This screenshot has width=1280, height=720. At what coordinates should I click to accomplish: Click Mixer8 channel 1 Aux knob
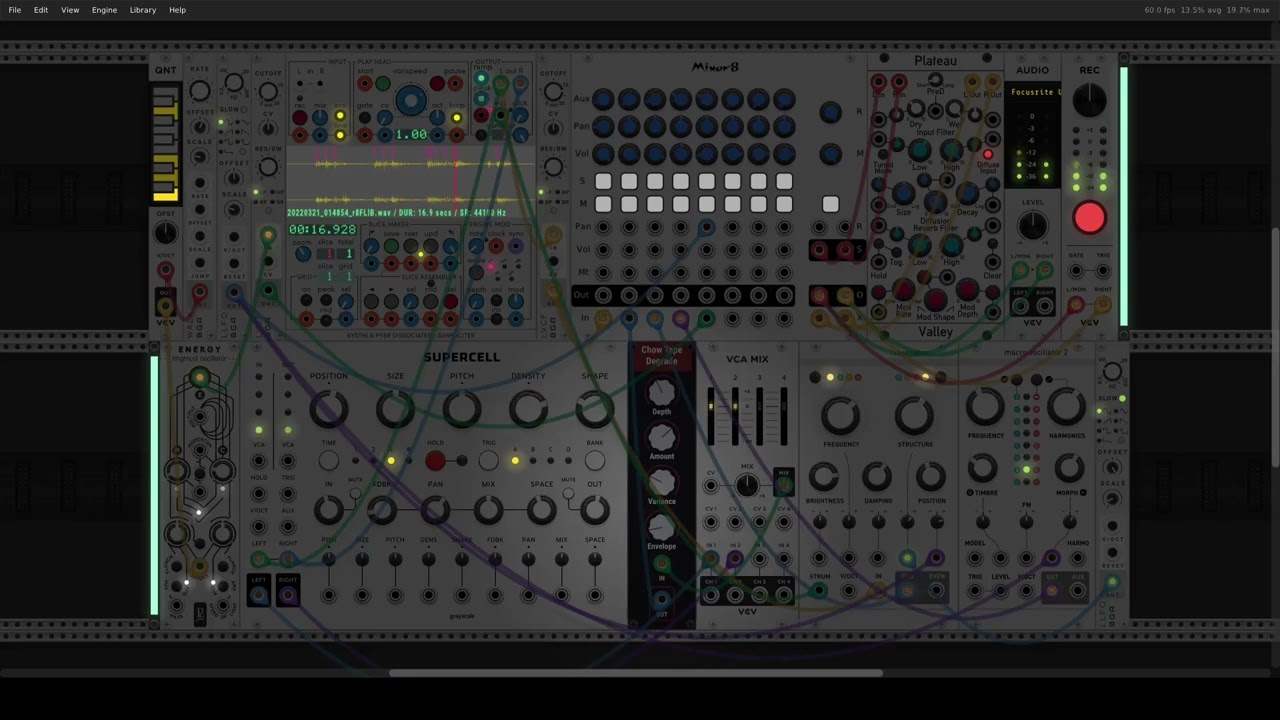pos(603,99)
